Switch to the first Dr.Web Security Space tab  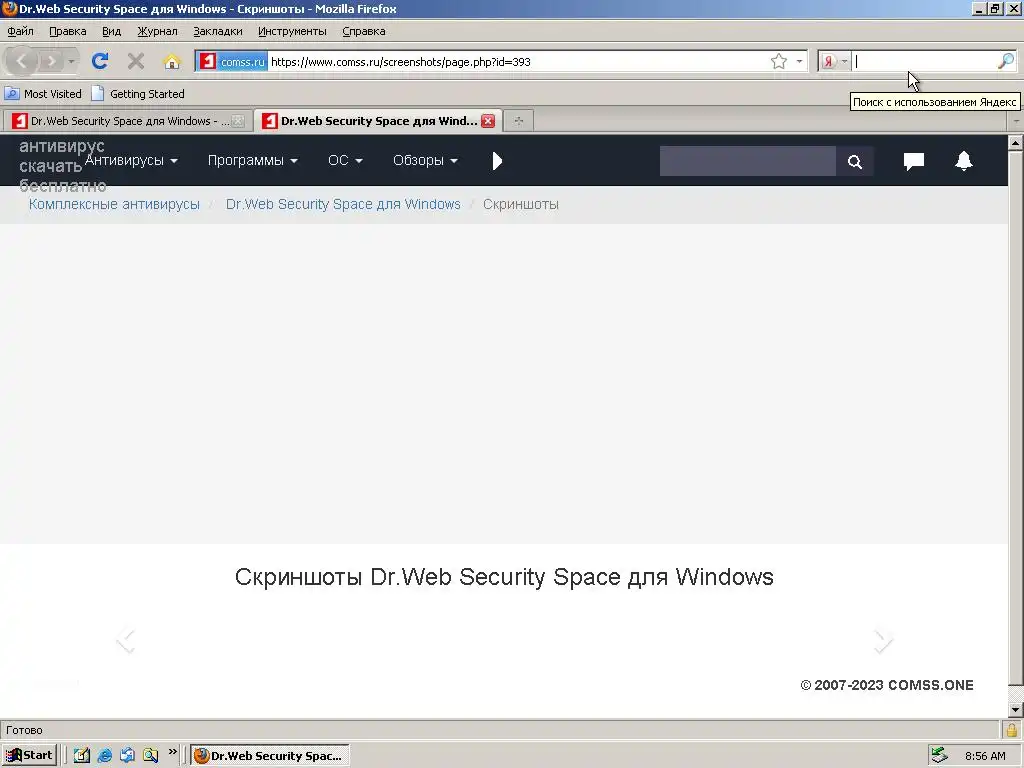pyautogui.click(x=127, y=121)
